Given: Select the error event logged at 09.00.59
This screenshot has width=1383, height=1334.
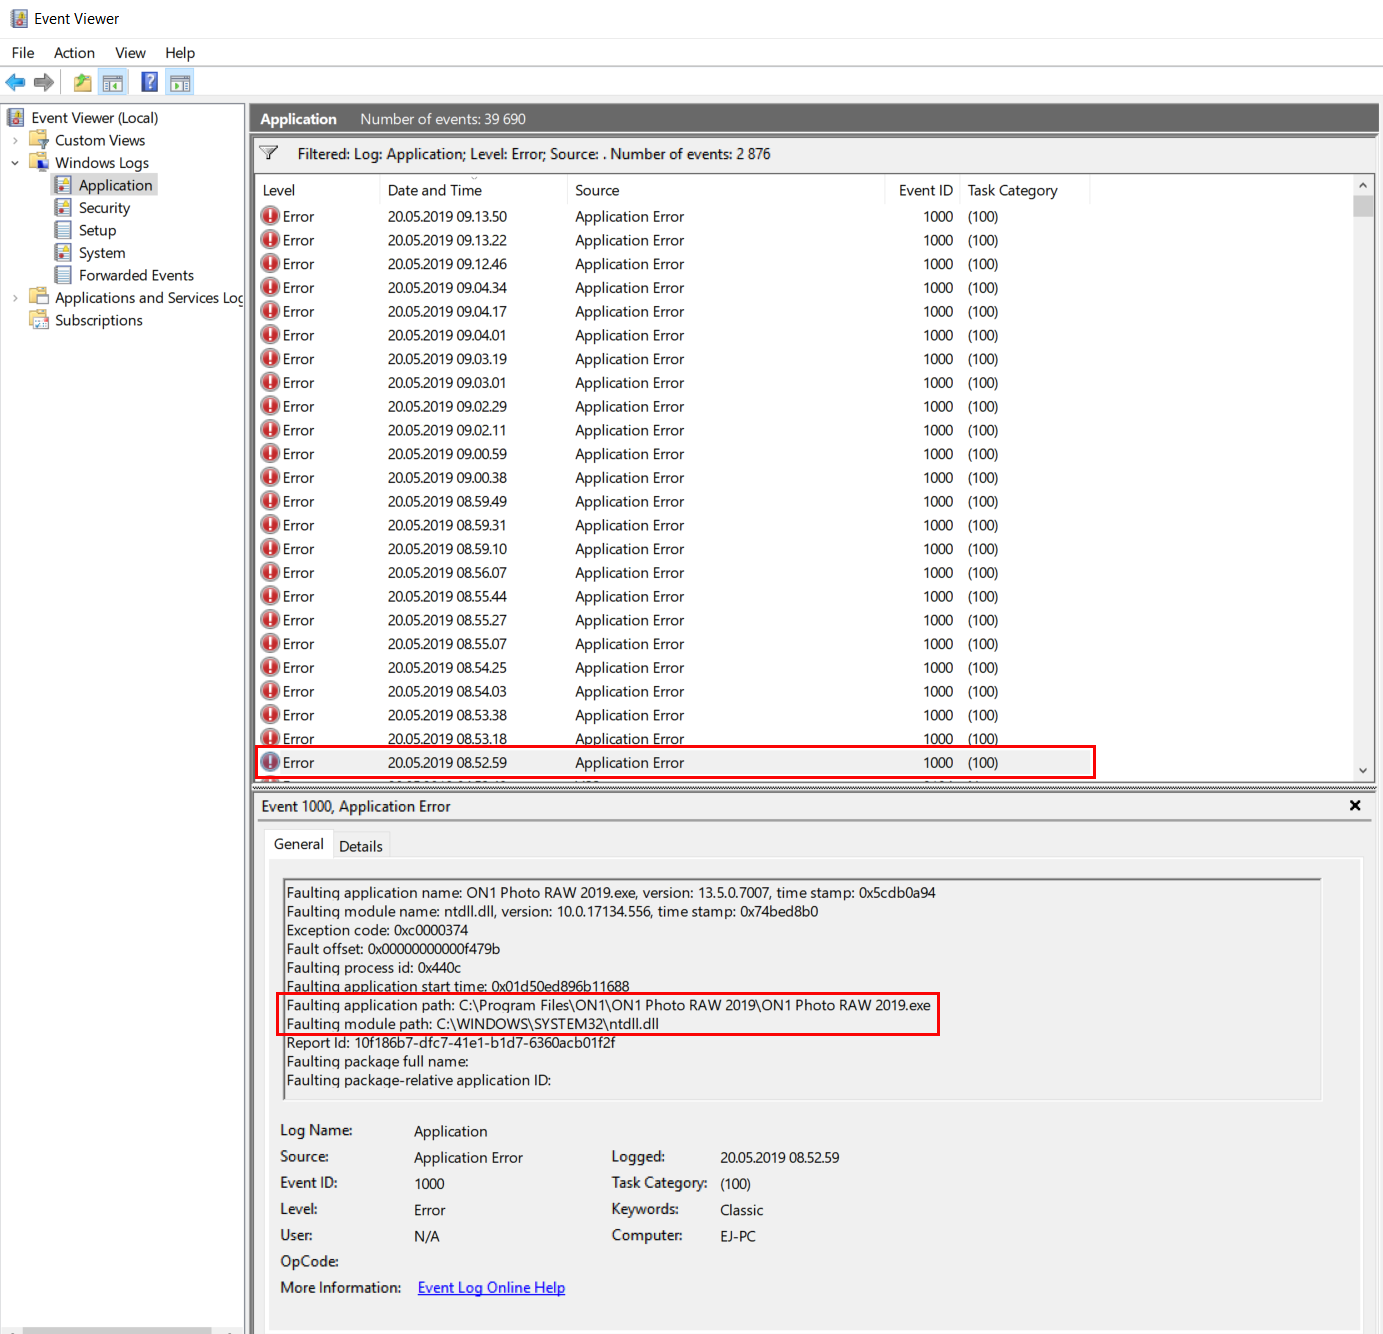Looking at the screenshot, I should click(x=446, y=454).
